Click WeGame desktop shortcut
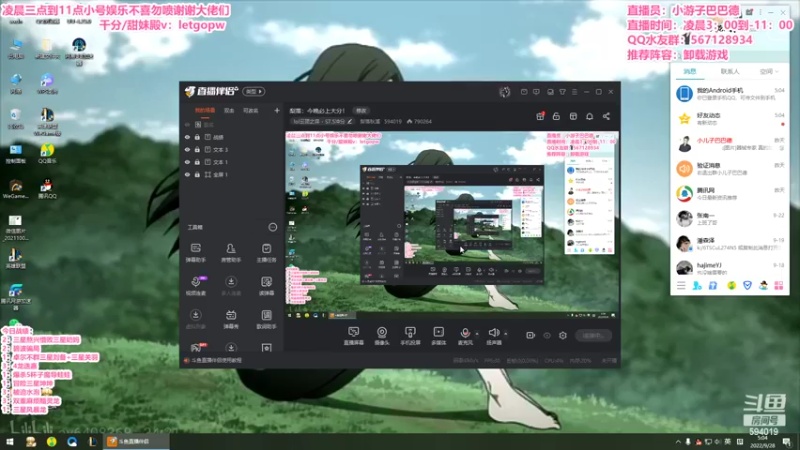The width and height of the screenshot is (800, 450). (15, 188)
